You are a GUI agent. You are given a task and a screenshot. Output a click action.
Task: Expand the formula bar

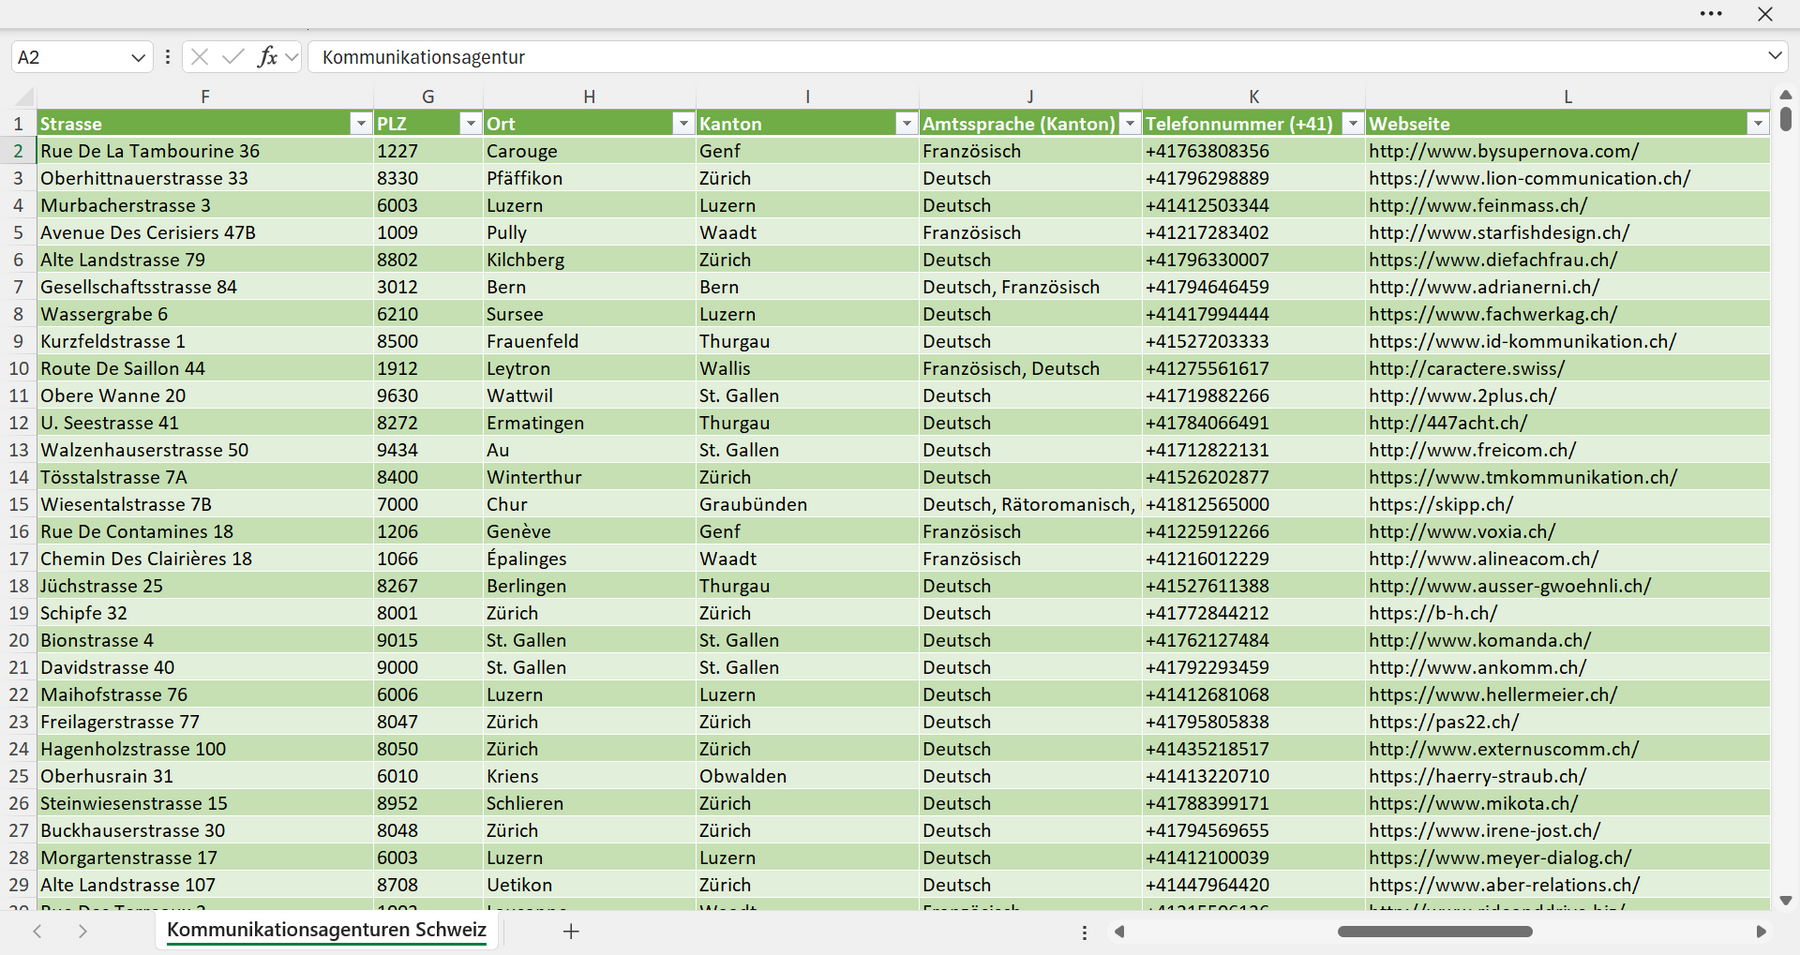pos(1775,56)
